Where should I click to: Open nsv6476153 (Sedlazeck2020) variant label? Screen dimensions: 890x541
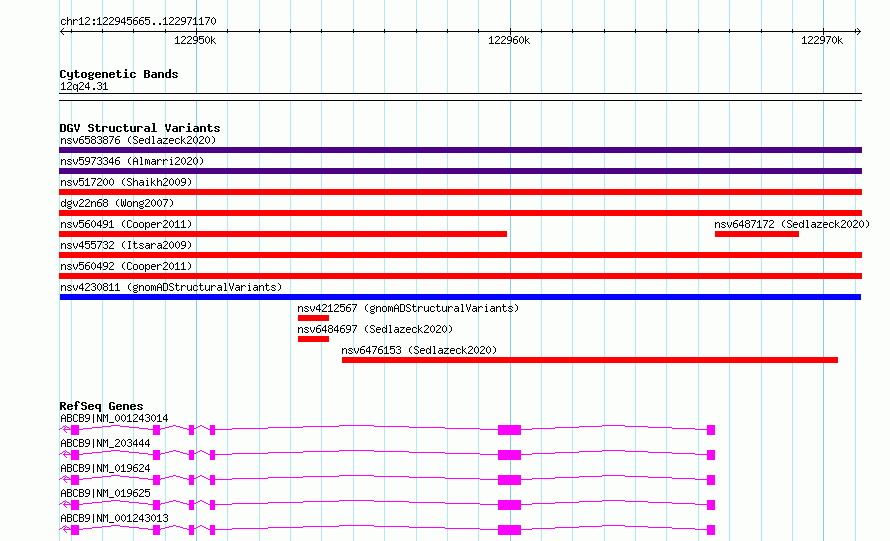click(x=419, y=350)
